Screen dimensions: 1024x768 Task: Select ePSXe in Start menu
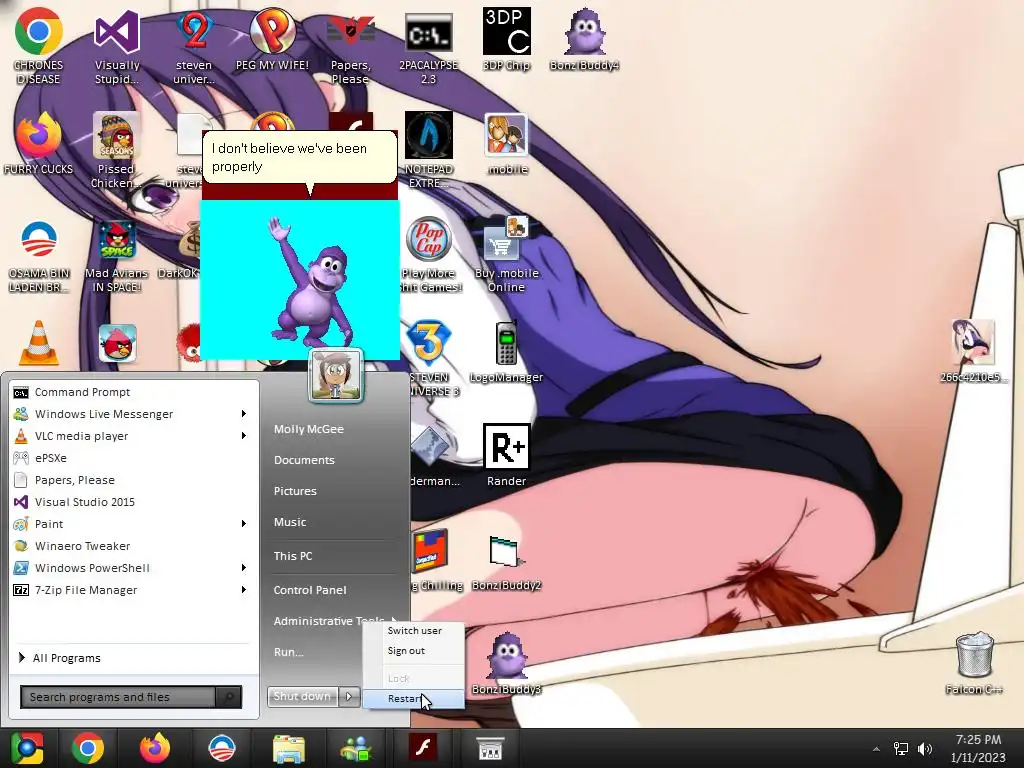click(135, 458)
